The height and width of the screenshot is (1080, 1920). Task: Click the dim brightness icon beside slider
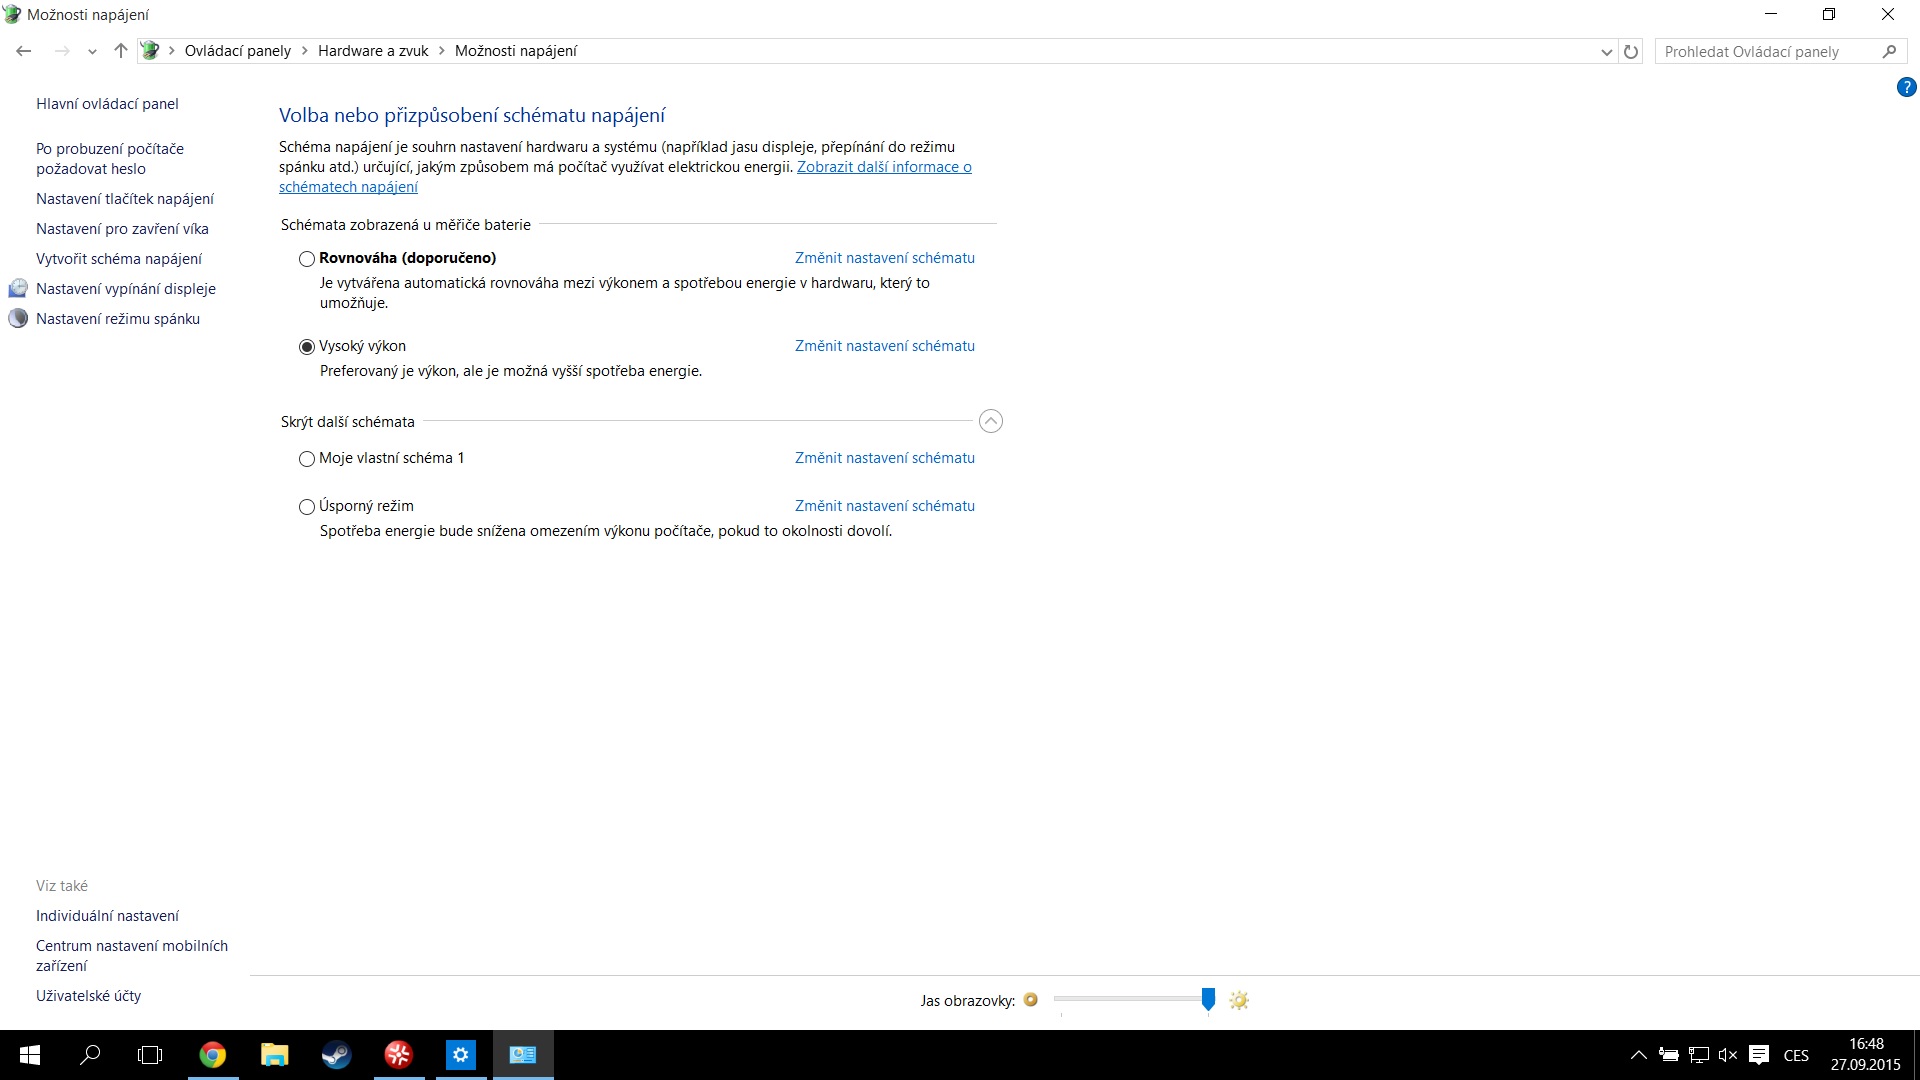(1031, 999)
